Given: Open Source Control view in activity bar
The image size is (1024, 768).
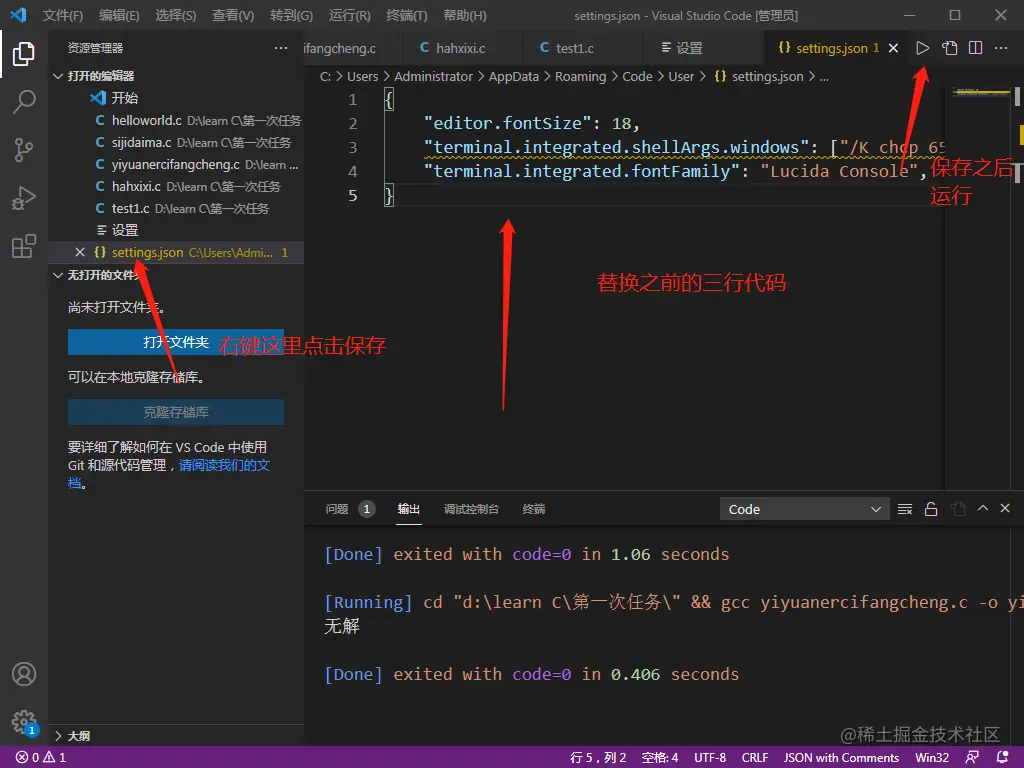Looking at the screenshot, I should tap(24, 150).
